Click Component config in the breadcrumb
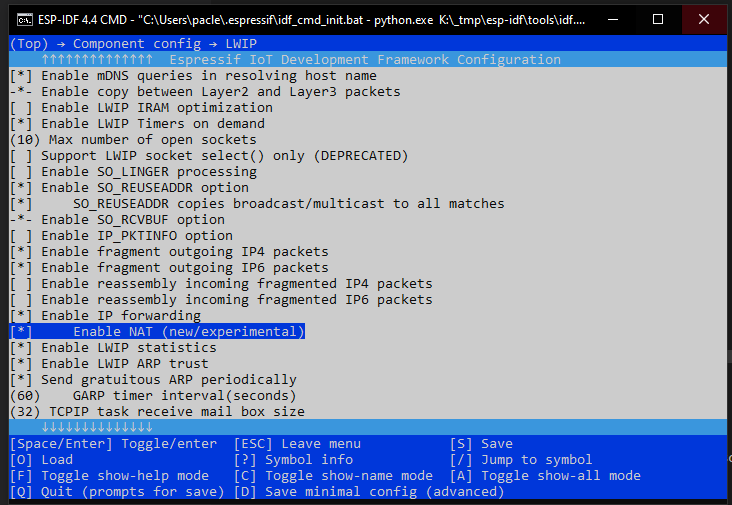Viewport: 732px width, 505px height. (137, 43)
